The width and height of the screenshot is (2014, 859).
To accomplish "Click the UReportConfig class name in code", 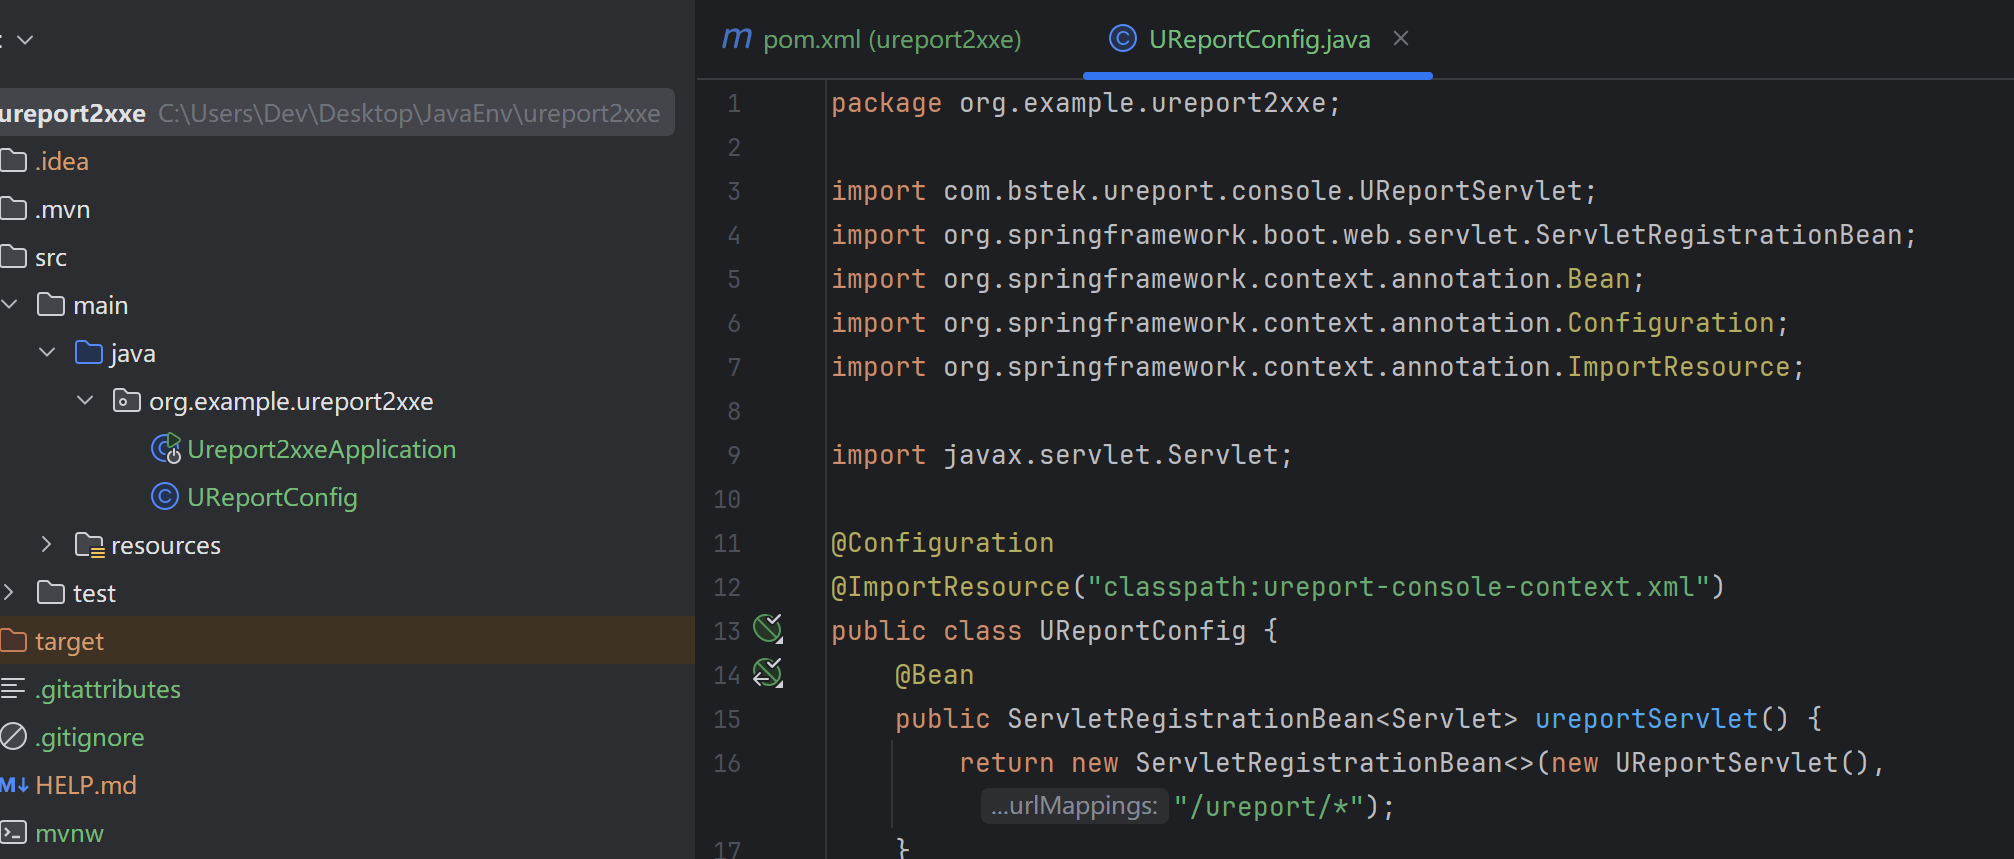I will pyautogui.click(x=1142, y=631).
